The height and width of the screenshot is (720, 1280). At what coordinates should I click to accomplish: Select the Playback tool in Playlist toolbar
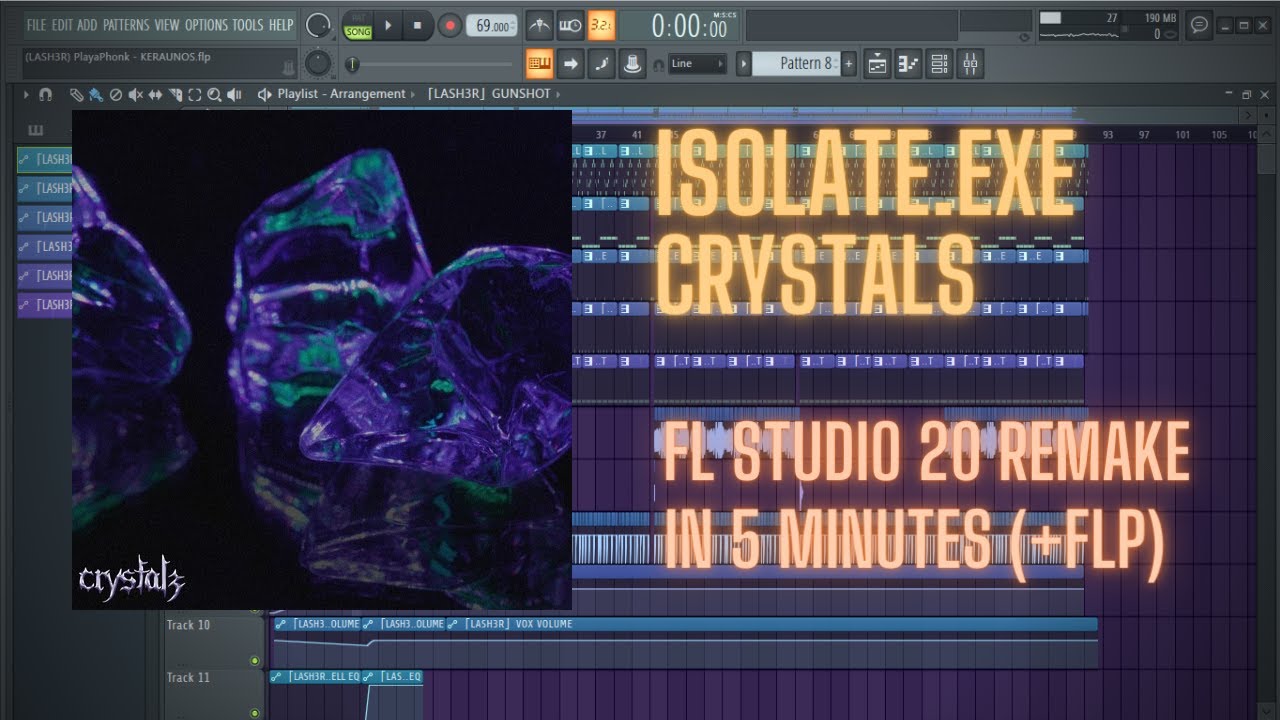click(234, 95)
